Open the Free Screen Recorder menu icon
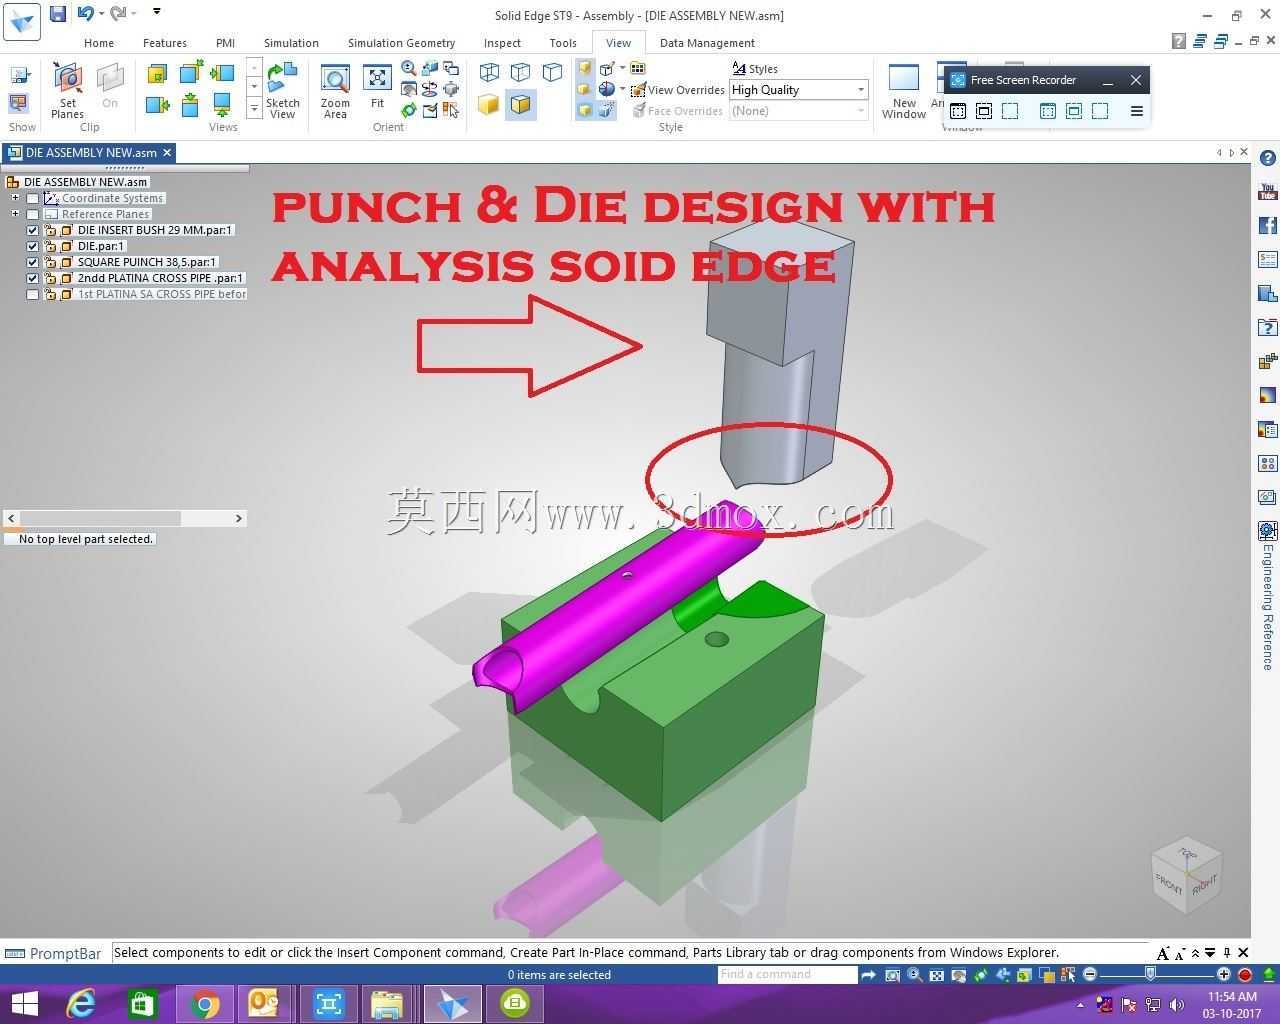The height and width of the screenshot is (1024, 1280). pos(1136,111)
